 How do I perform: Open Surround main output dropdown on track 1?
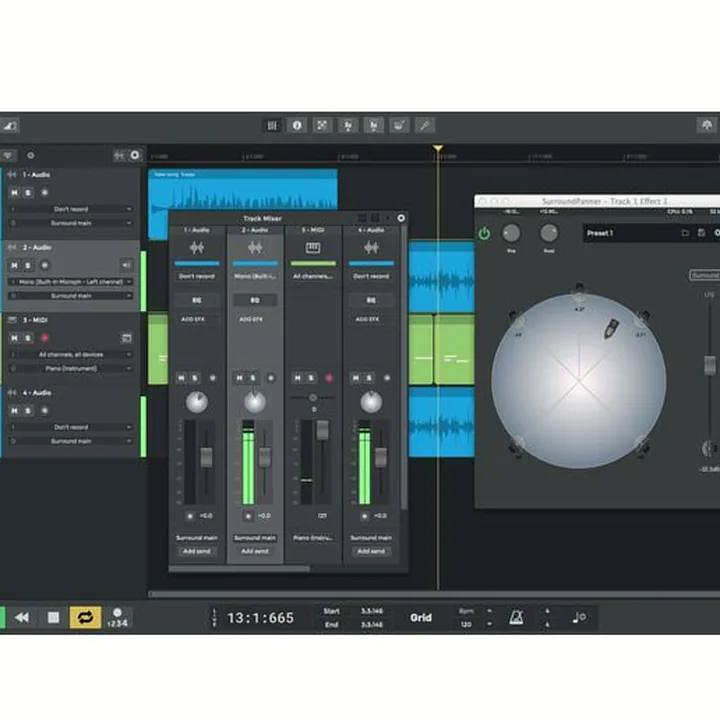[71, 223]
